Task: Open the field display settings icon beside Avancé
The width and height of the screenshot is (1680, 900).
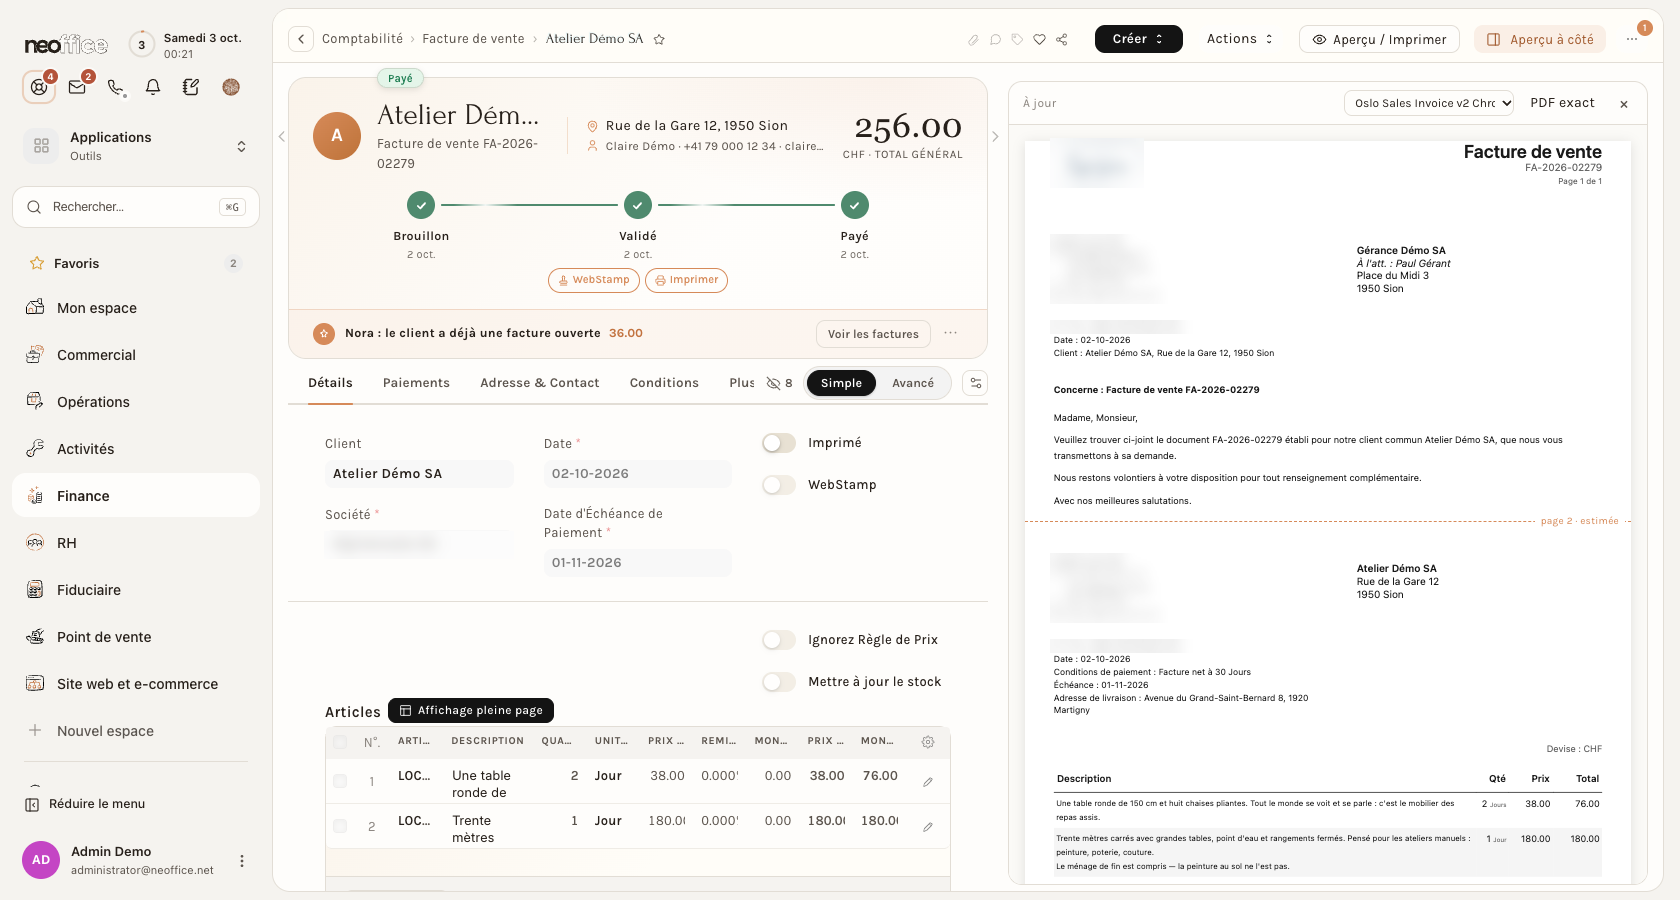Action: point(975,383)
